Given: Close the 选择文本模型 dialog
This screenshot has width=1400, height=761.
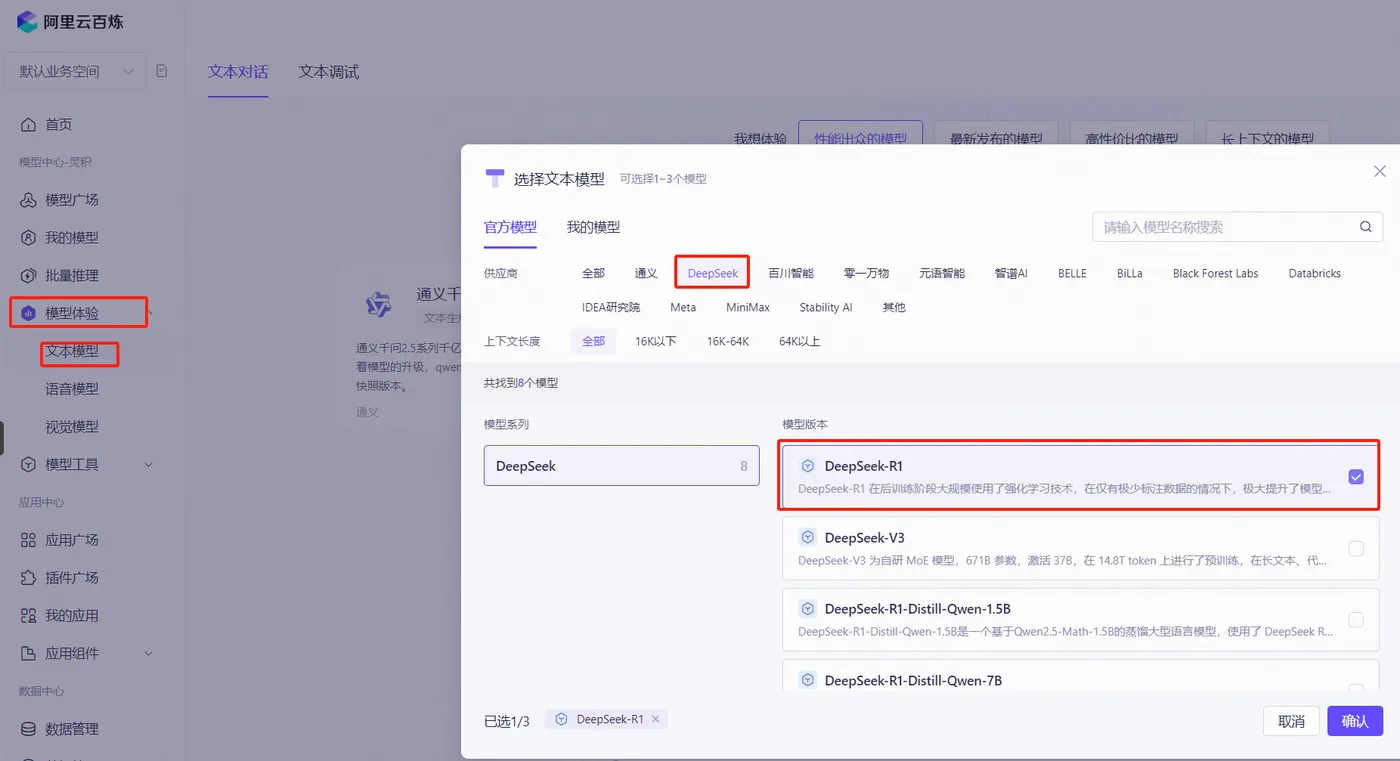Looking at the screenshot, I should pos(1380,171).
